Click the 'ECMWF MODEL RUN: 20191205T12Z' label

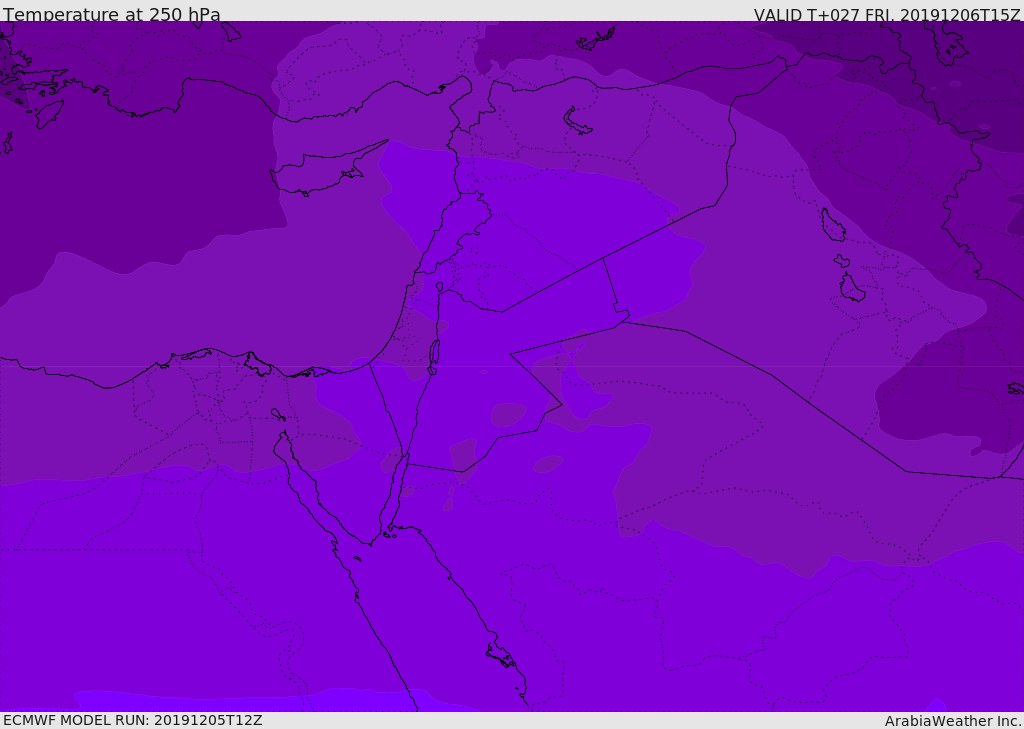pos(133,721)
